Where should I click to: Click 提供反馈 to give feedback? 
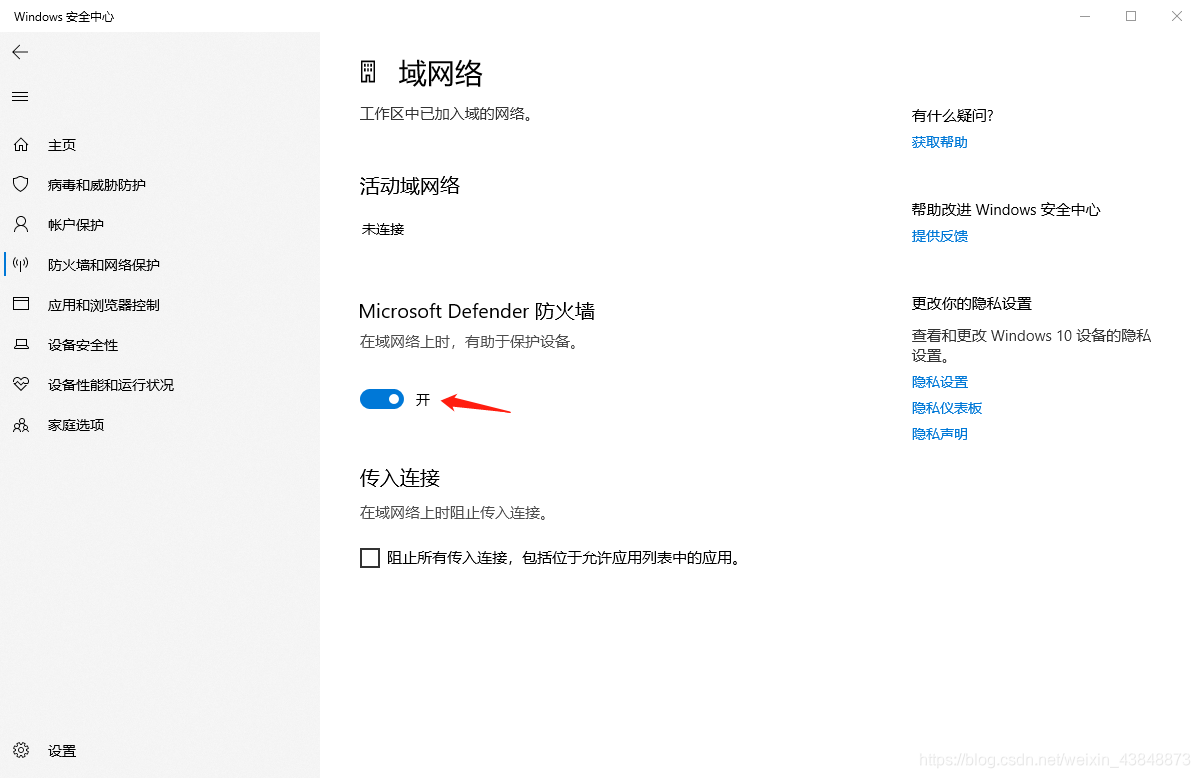pos(938,235)
